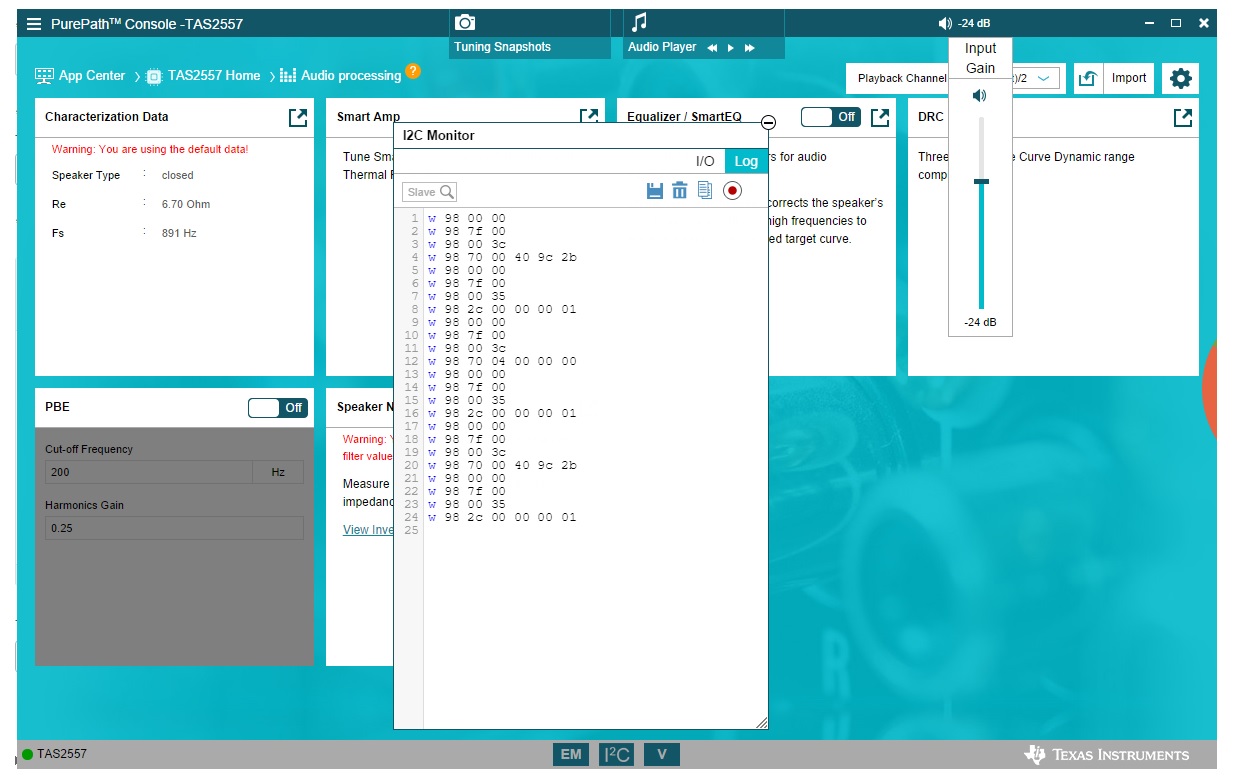This screenshot has height=779, width=1239.
Task: Click the I2C Monitor title bar
Action: click(580, 135)
